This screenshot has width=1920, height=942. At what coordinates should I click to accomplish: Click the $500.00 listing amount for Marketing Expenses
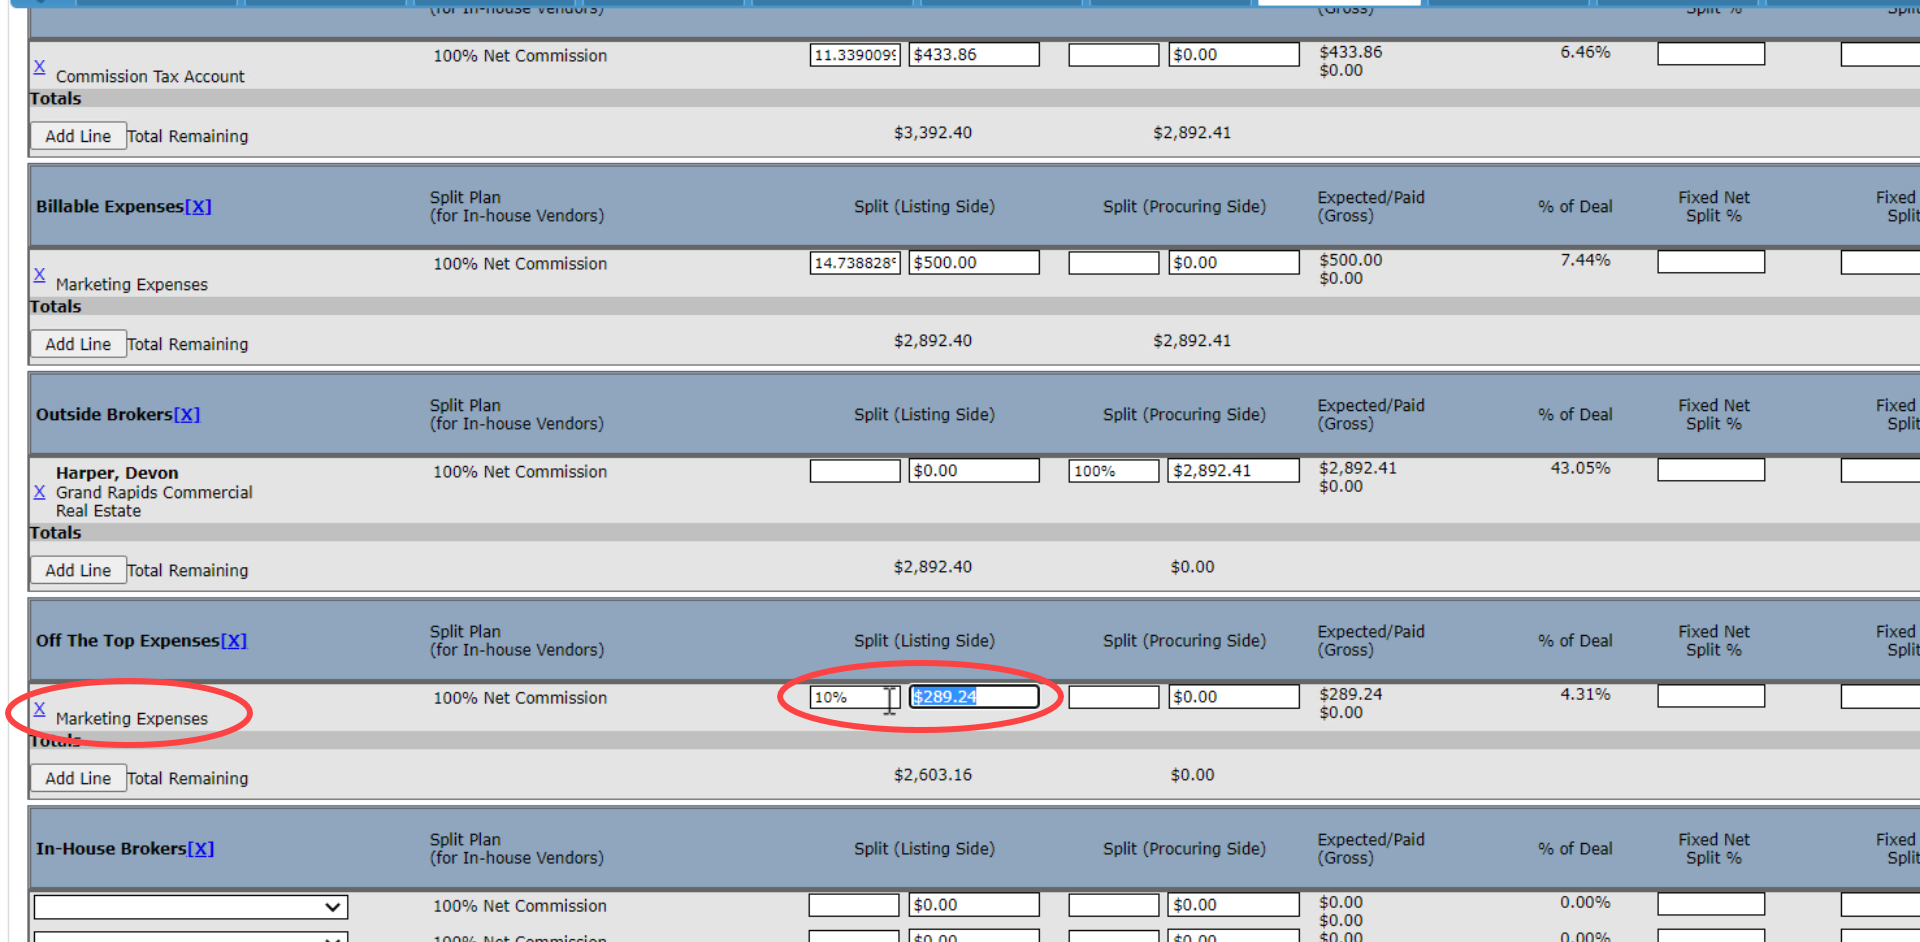973,263
